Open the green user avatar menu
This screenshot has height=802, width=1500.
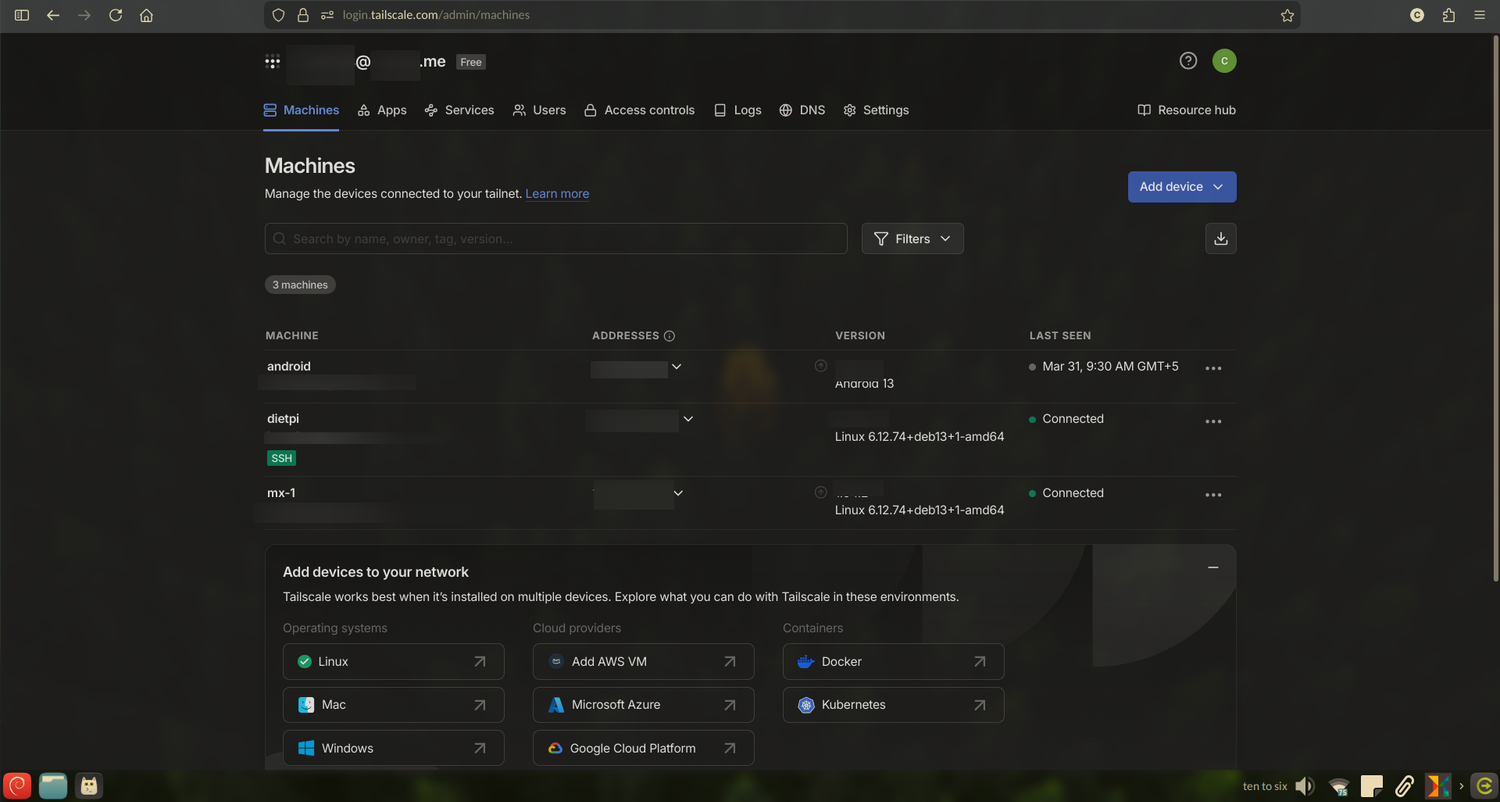[x=1224, y=61]
